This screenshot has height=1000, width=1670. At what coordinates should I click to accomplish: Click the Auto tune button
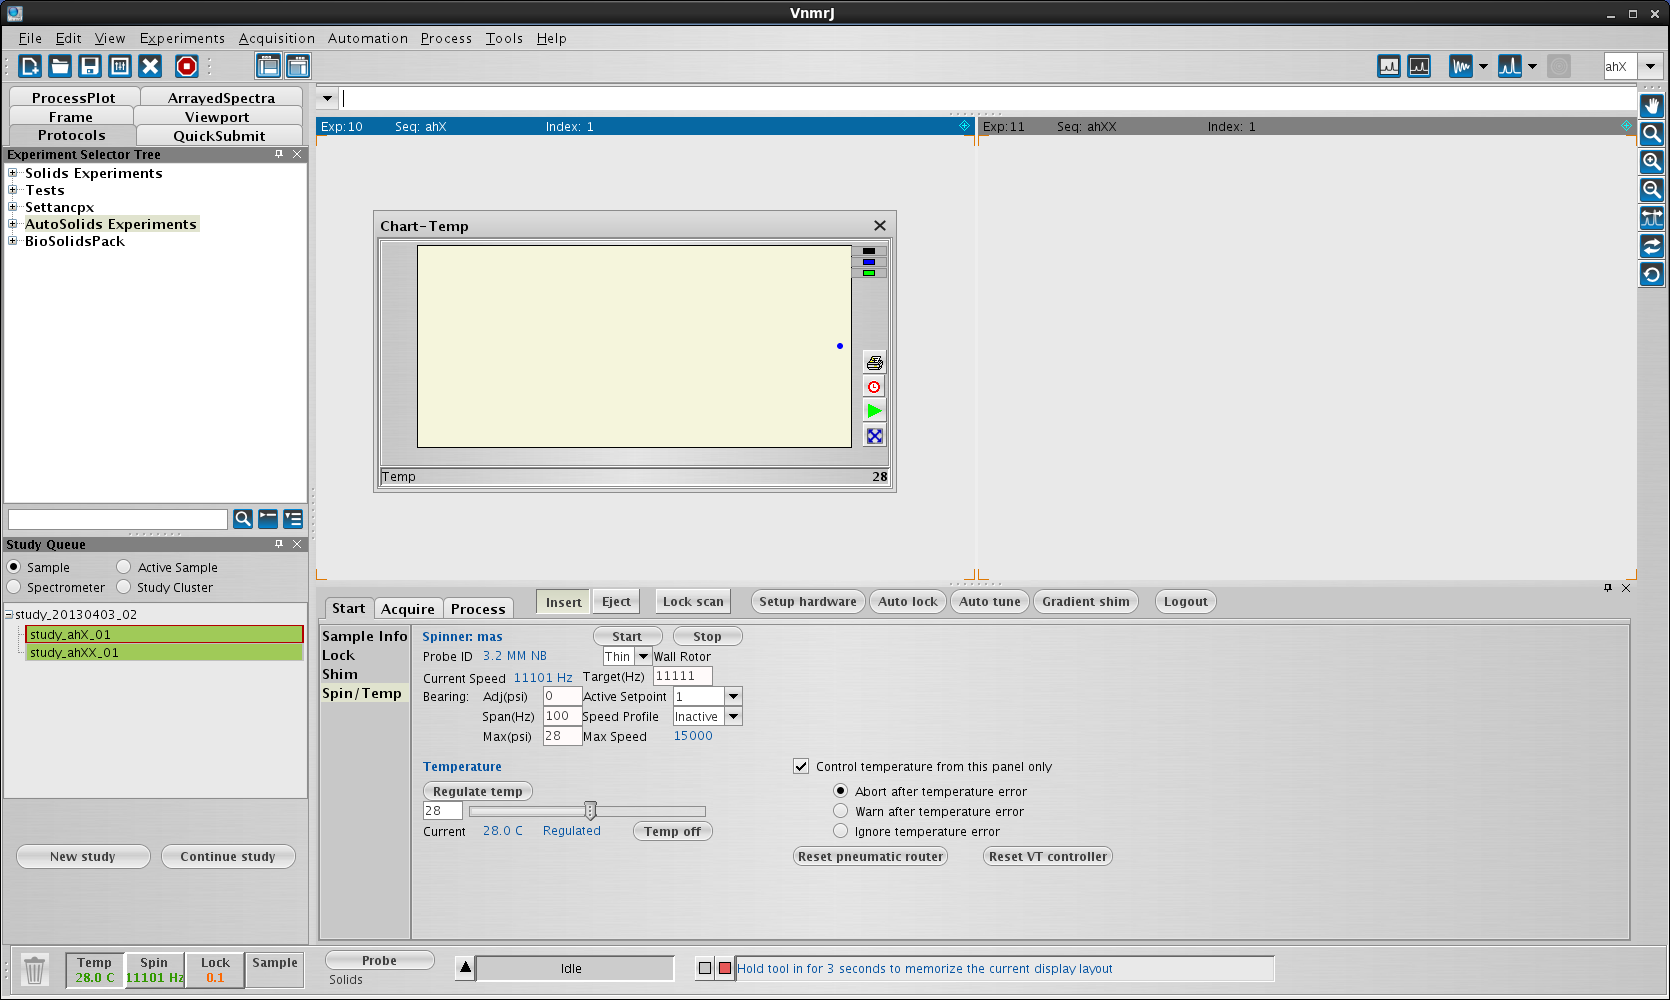(x=989, y=601)
